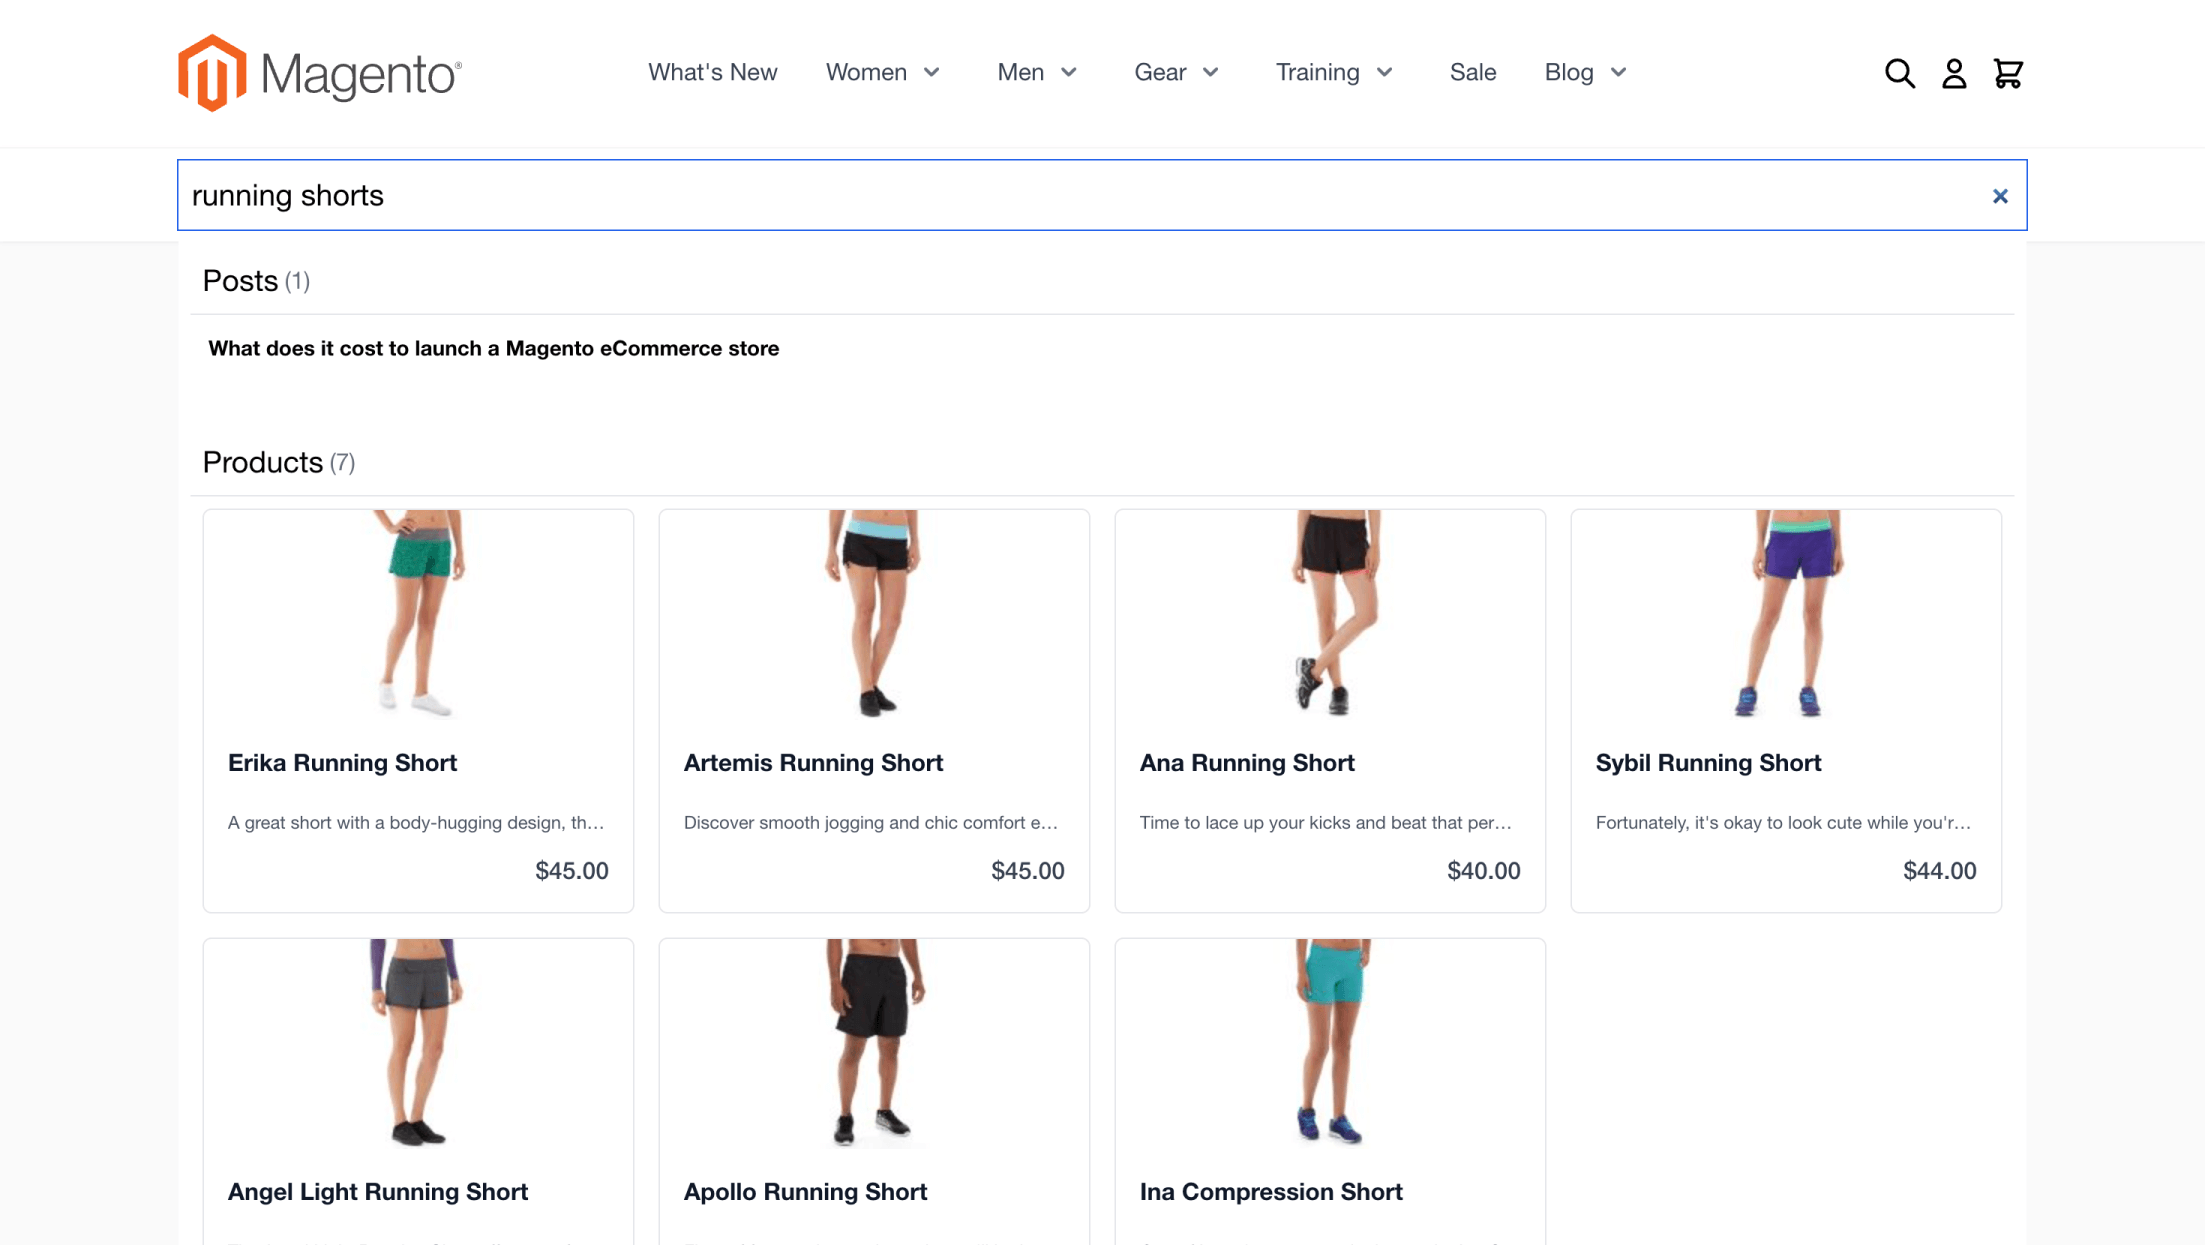This screenshot has width=2205, height=1245.
Task: Click Artemis Running Short product image
Action: pos(874,614)
